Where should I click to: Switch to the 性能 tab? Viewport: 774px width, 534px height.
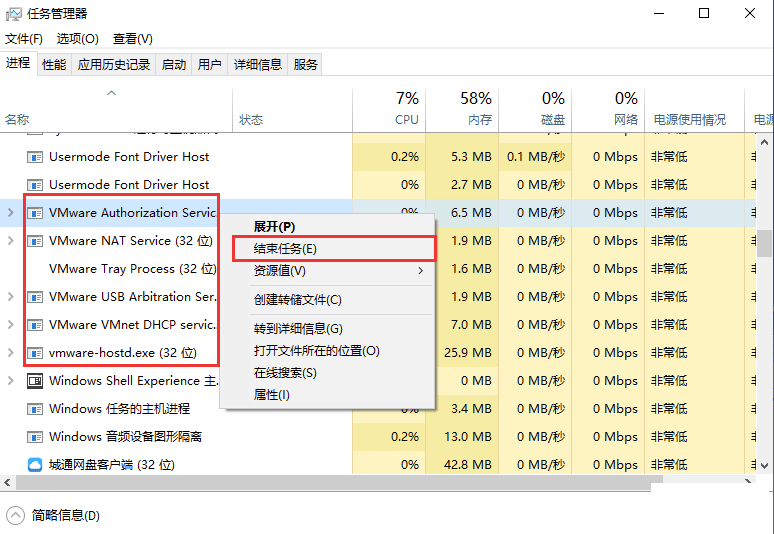point(54,65)
